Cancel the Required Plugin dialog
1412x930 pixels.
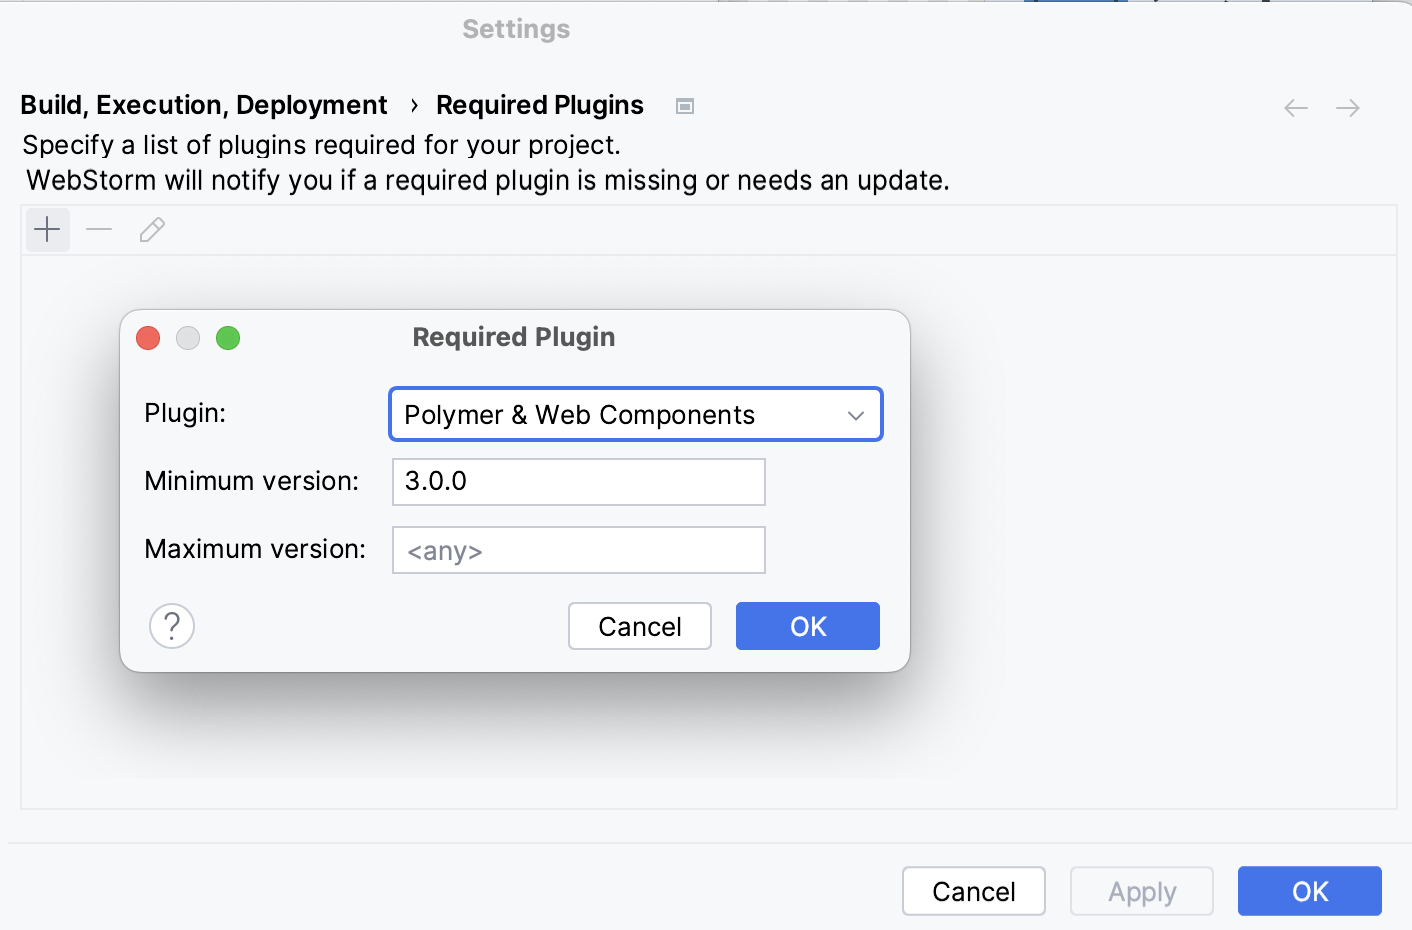point(639,626)
